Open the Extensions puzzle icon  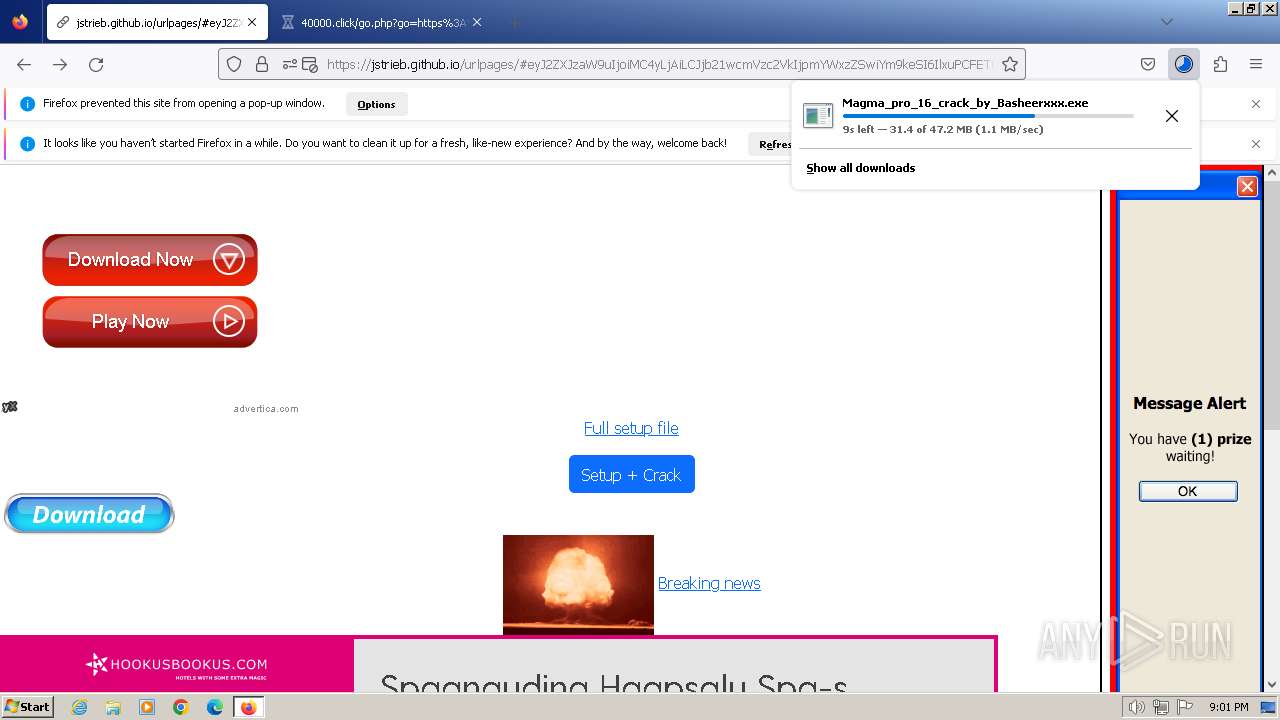[x=1220, y=64]
